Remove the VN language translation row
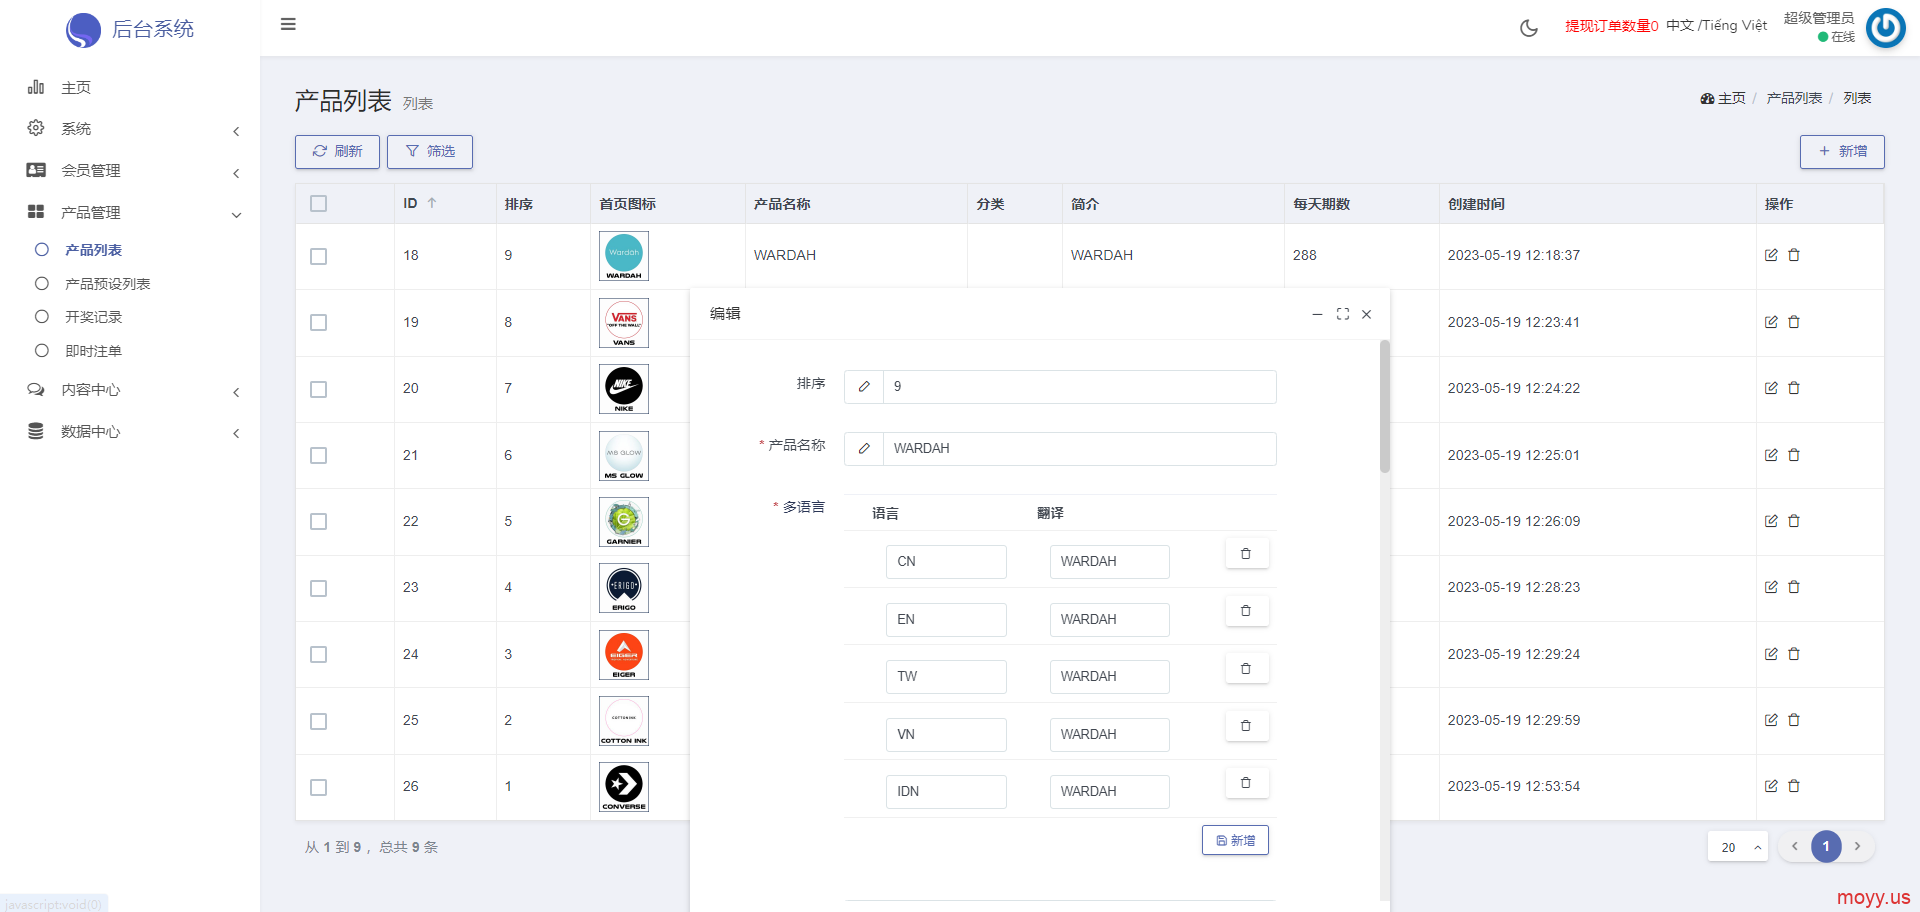 [x=1246, y=725]
